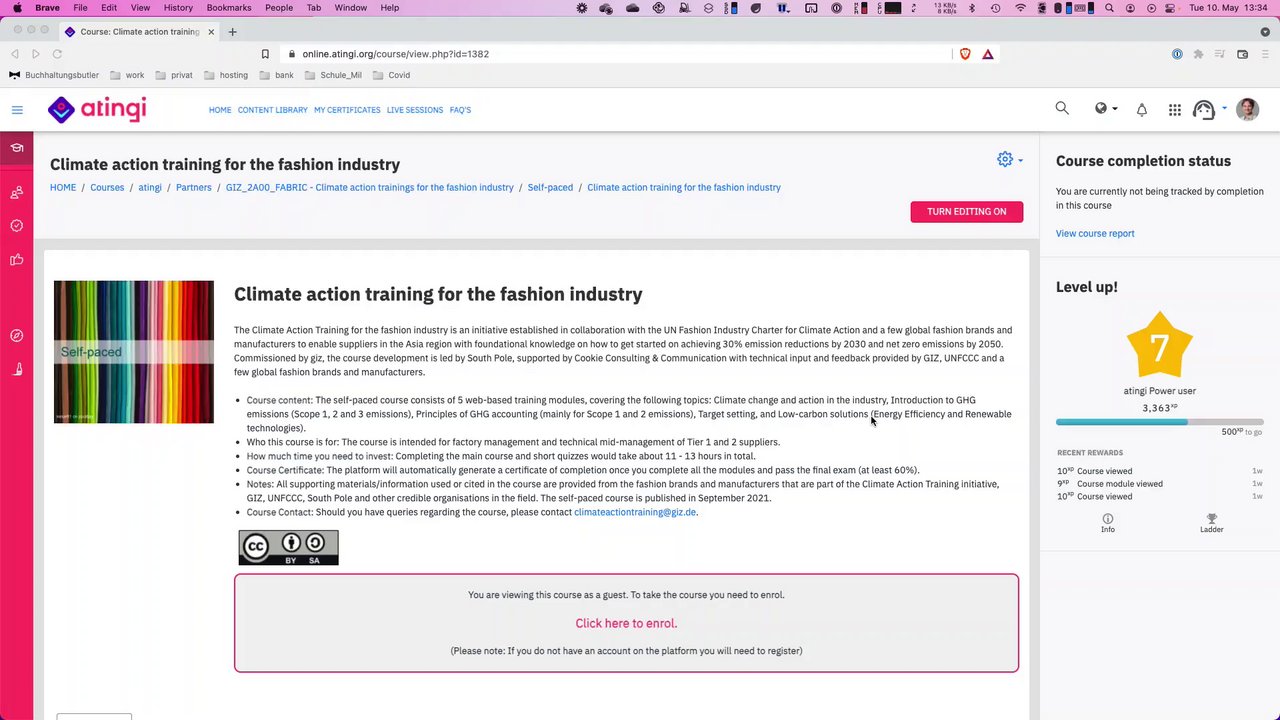This screenshot has height=720, width=1280.
Task: Click the Self-paced course thumbnail
Action: tap(134, 352)
